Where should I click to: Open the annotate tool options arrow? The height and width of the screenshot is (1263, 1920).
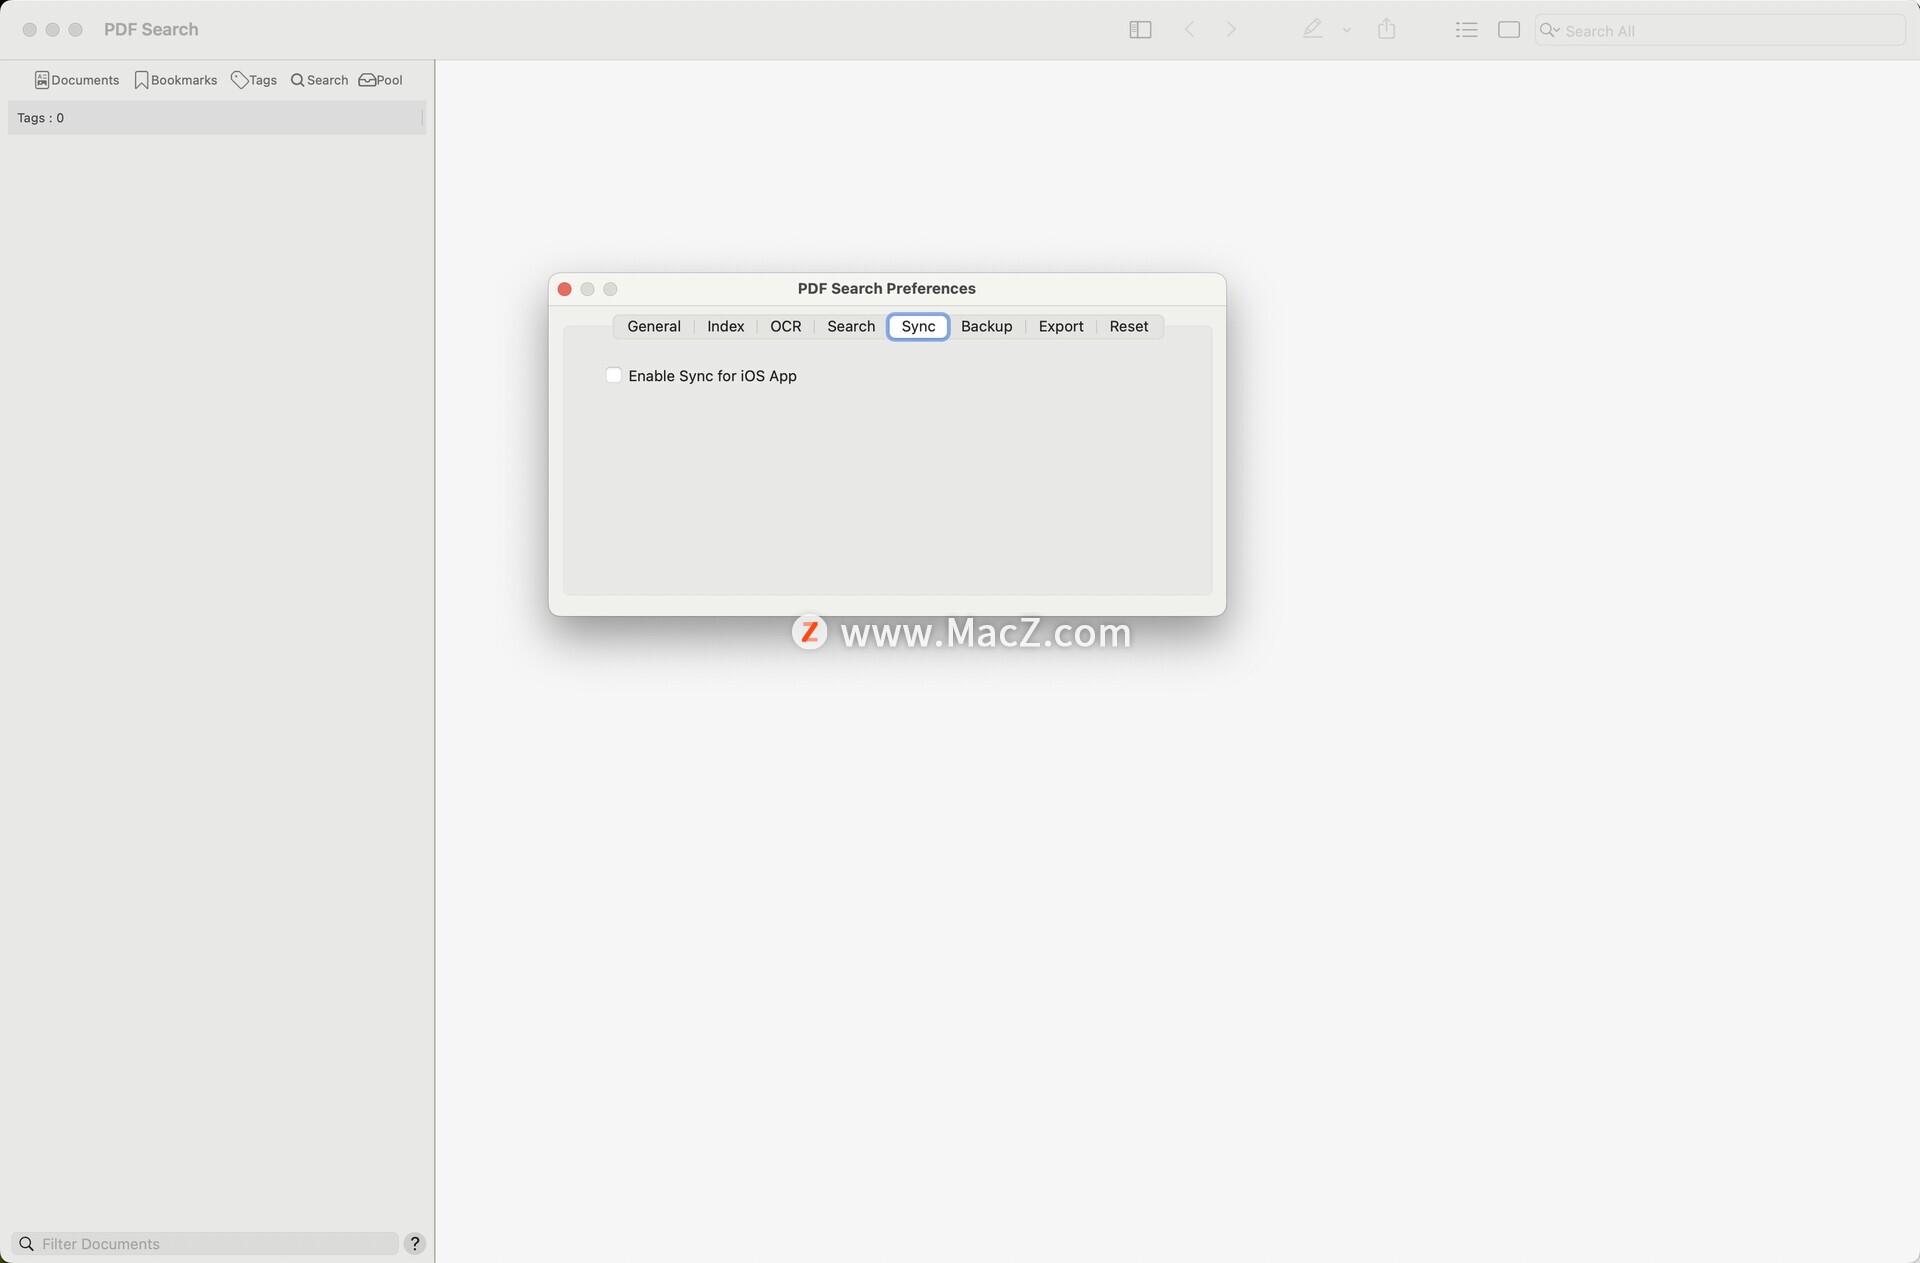[x=1347, y=31]
